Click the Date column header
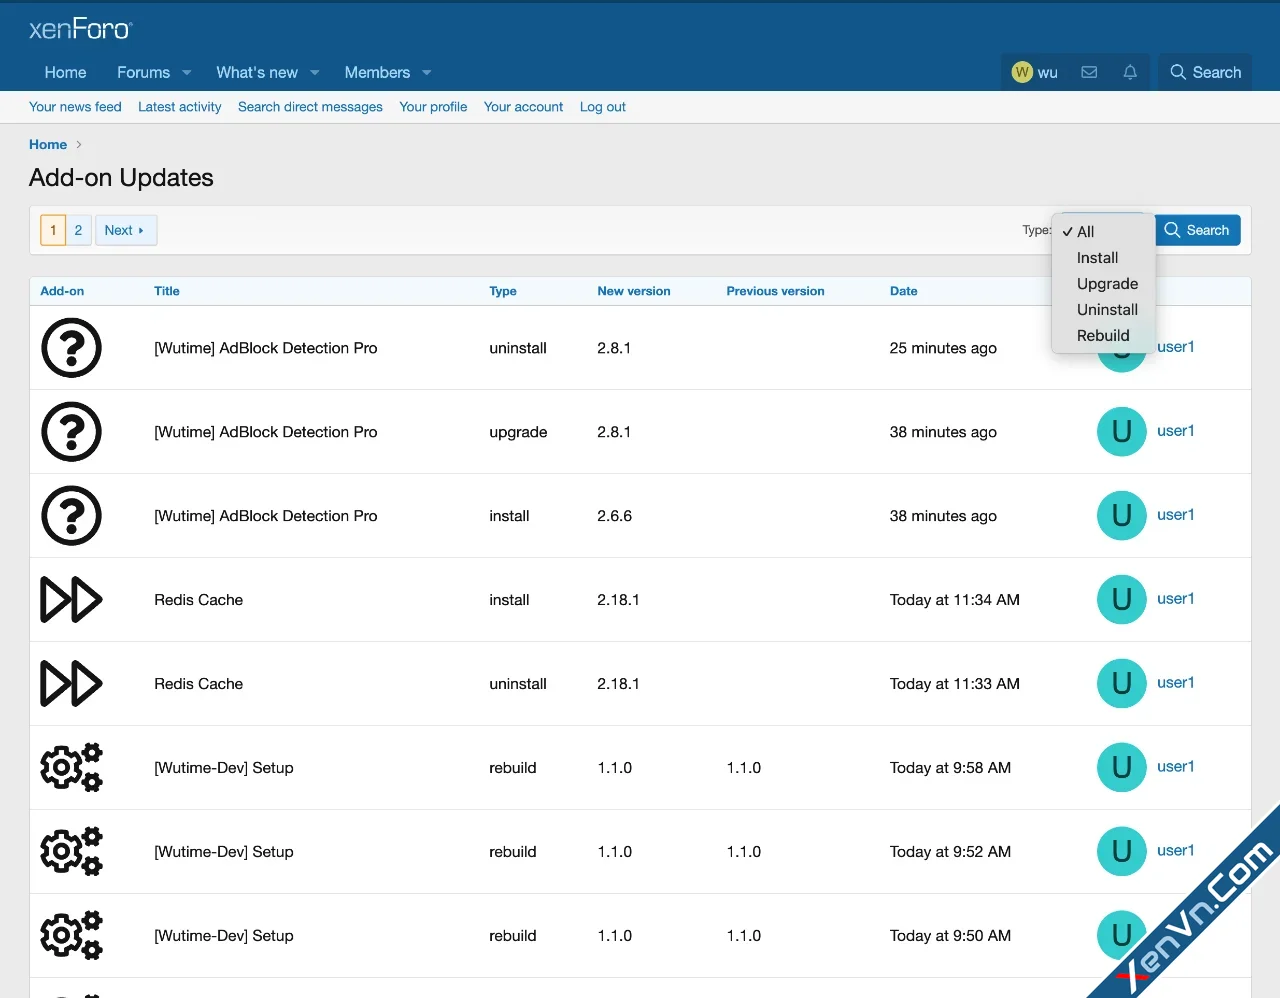 (904, 291)
